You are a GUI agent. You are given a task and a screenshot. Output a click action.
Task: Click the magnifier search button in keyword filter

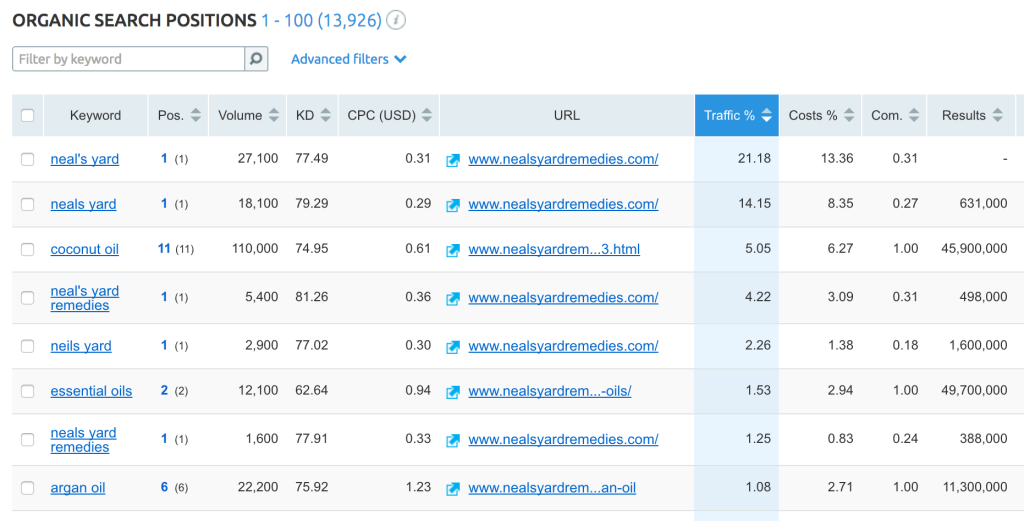256,59
